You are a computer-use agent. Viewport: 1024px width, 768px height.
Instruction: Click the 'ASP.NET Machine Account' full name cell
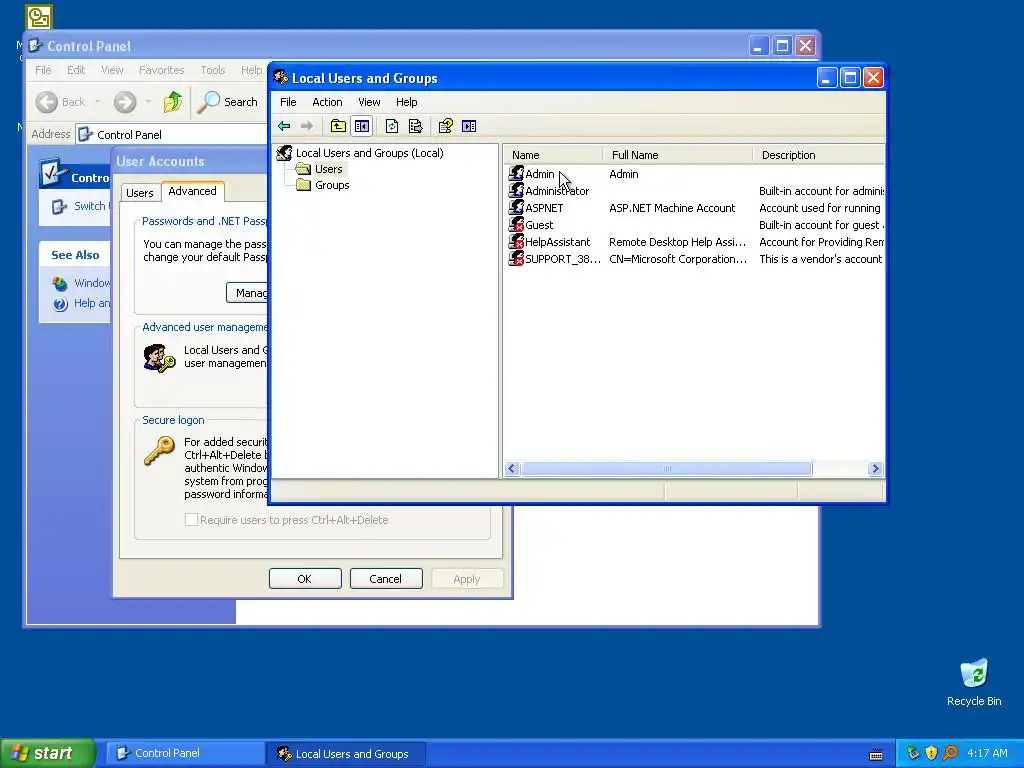[x=672, y=208]
